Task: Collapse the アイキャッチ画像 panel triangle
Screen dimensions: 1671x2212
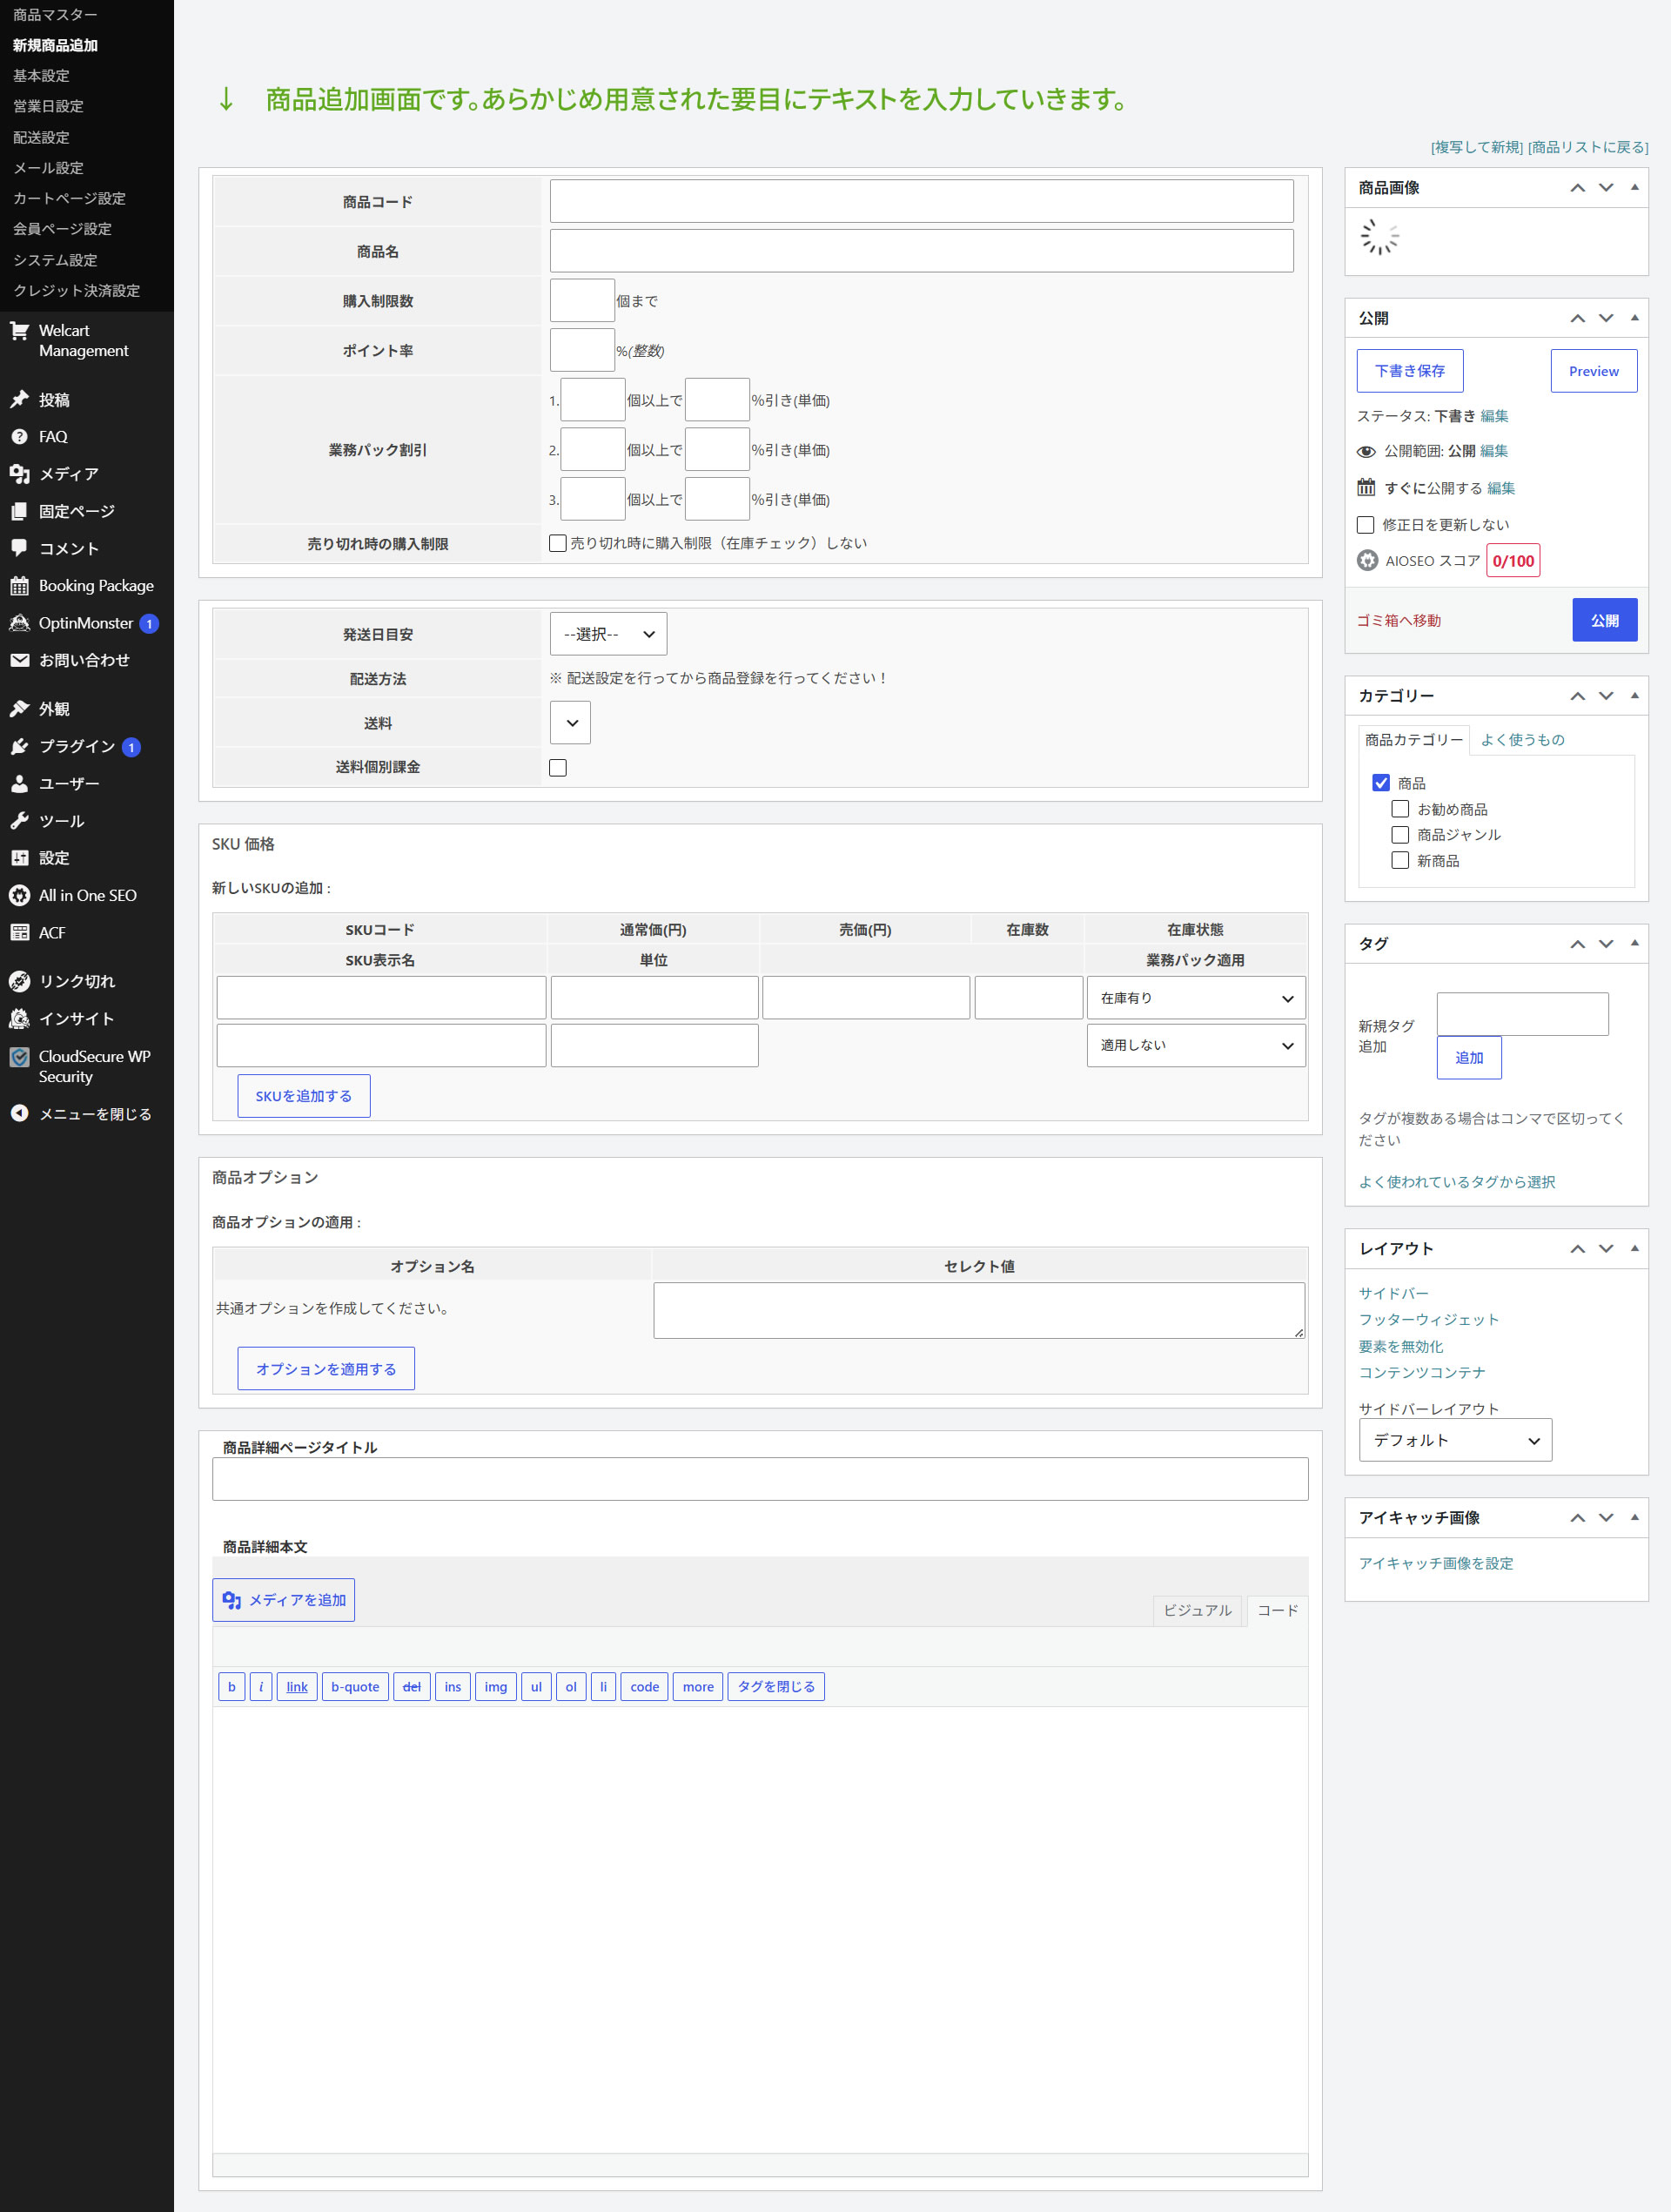Action: 1634,1517
